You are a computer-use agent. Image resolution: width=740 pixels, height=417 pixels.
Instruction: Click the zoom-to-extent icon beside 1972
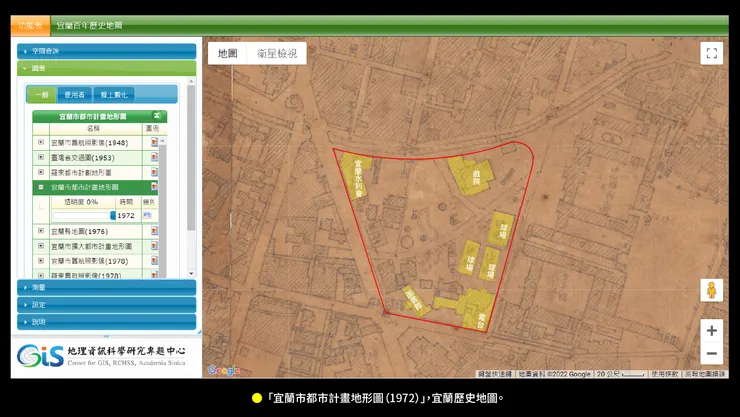147,215
